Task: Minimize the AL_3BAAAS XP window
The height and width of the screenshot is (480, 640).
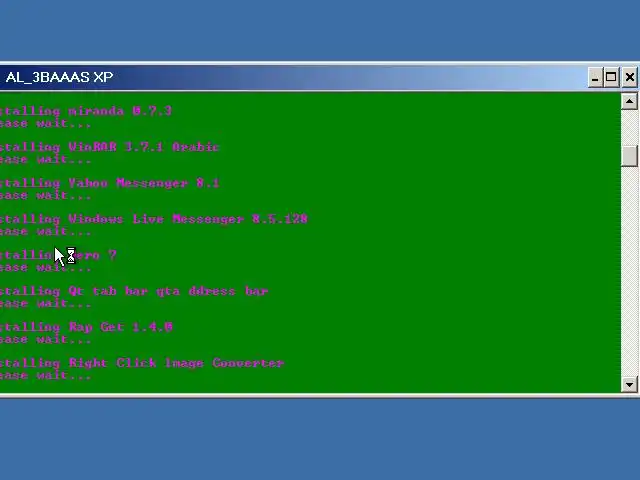Action: point(595,77)
